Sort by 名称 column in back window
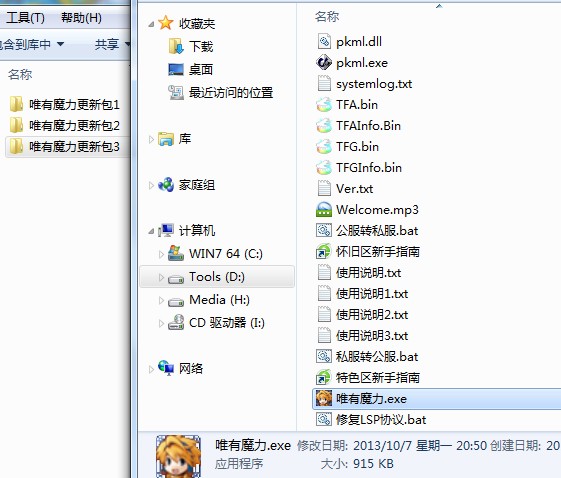Image resolution: width=561 pixels, height=478 pixels. [x=20, y=74]
